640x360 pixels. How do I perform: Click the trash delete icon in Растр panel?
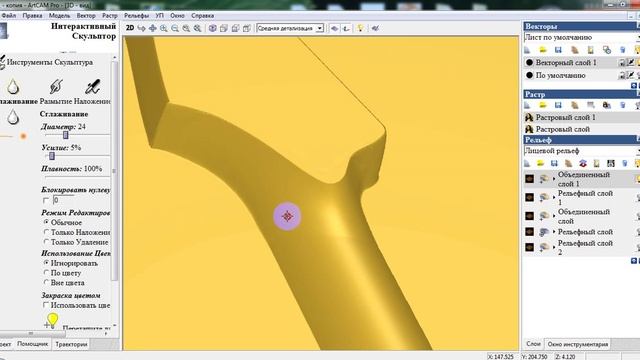[622, 105]
